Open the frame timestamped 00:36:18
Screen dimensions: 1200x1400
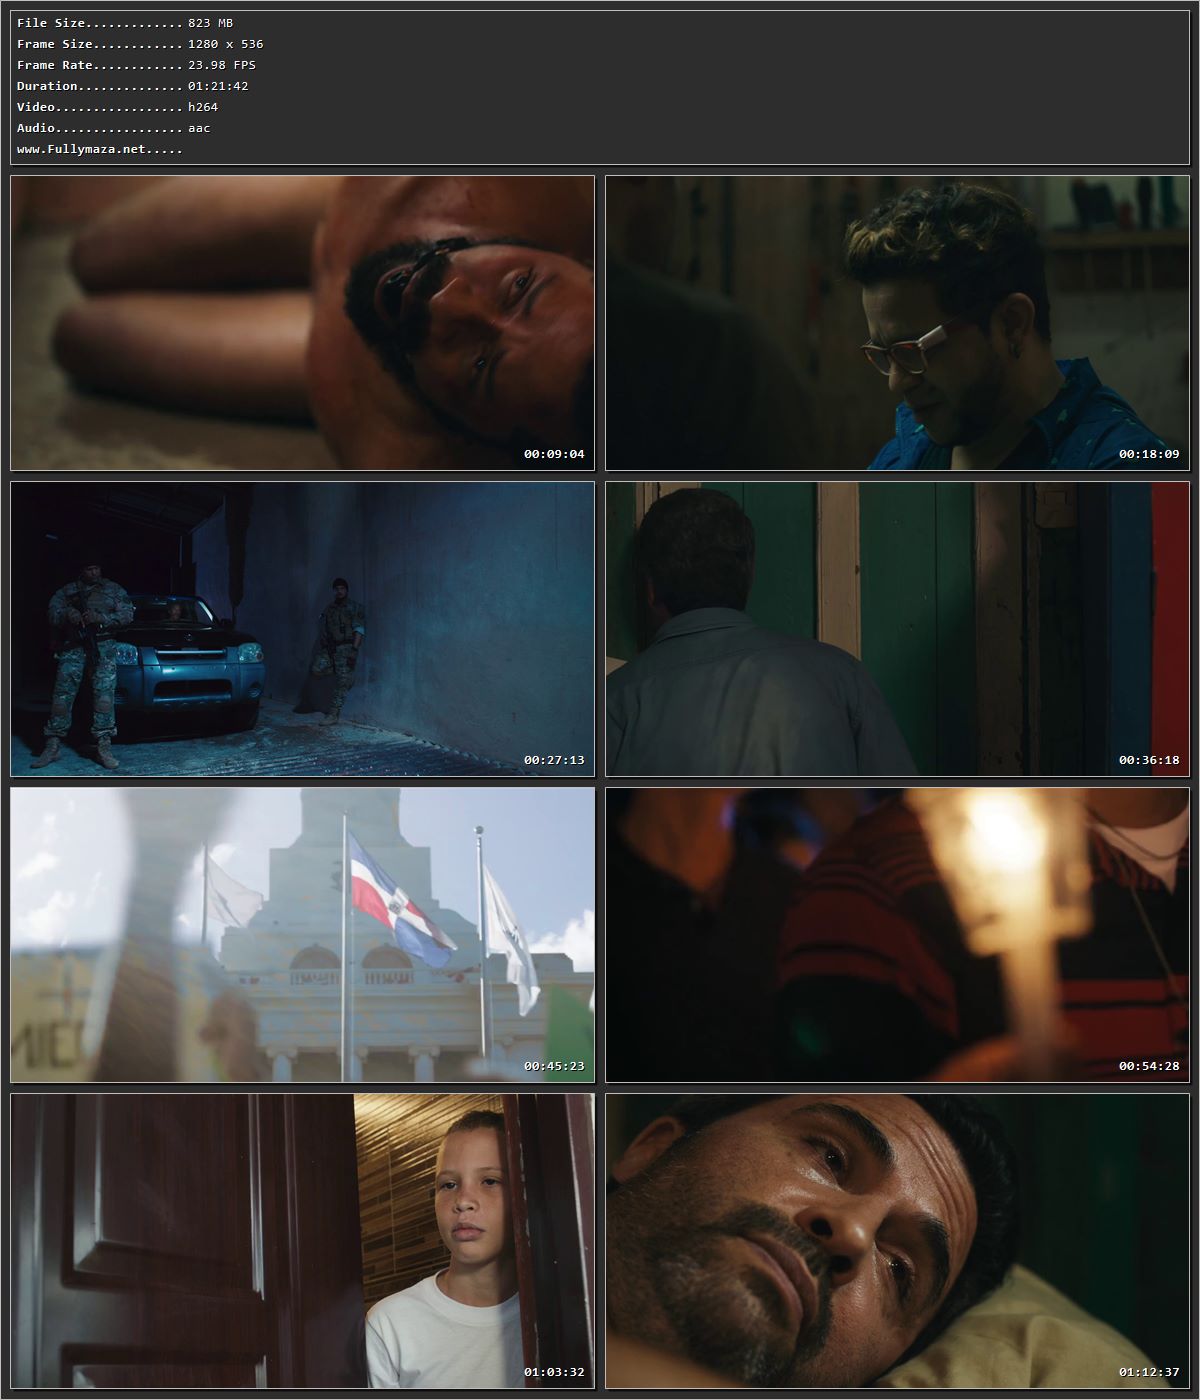[x=897, y=629]
